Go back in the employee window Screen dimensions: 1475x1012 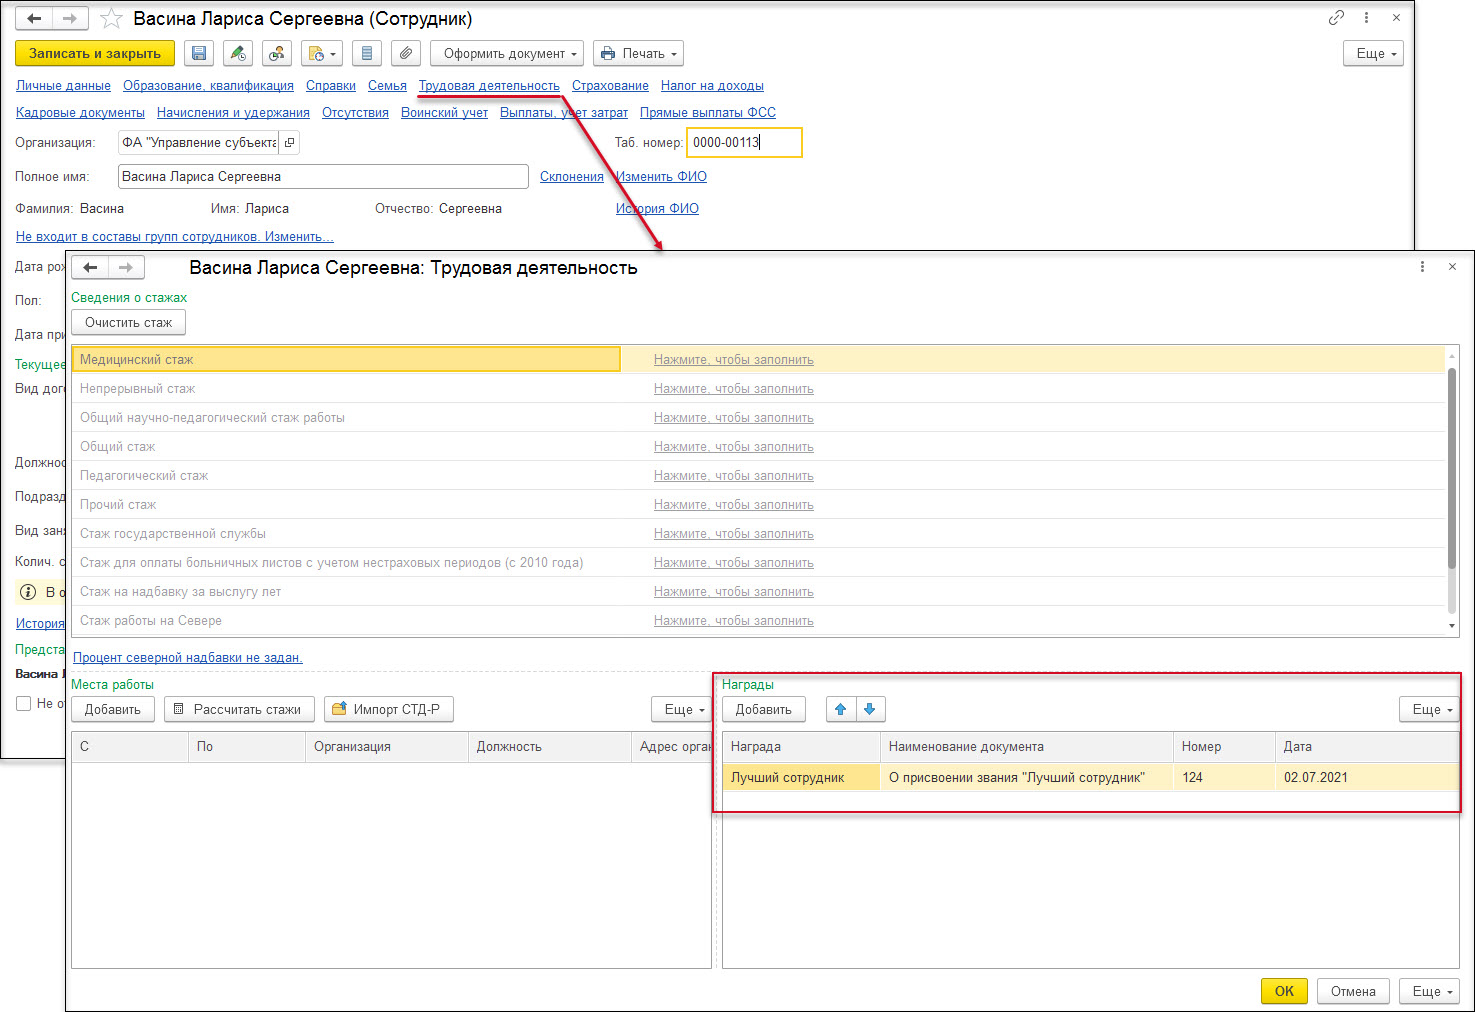(x=34, y=18)
